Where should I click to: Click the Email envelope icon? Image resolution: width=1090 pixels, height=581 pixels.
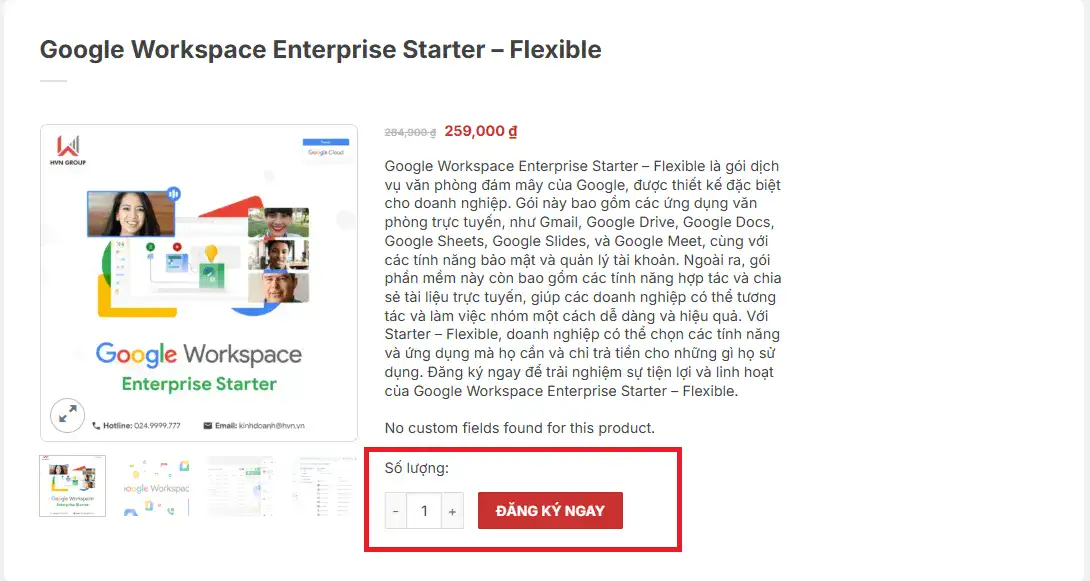[208, 425]
